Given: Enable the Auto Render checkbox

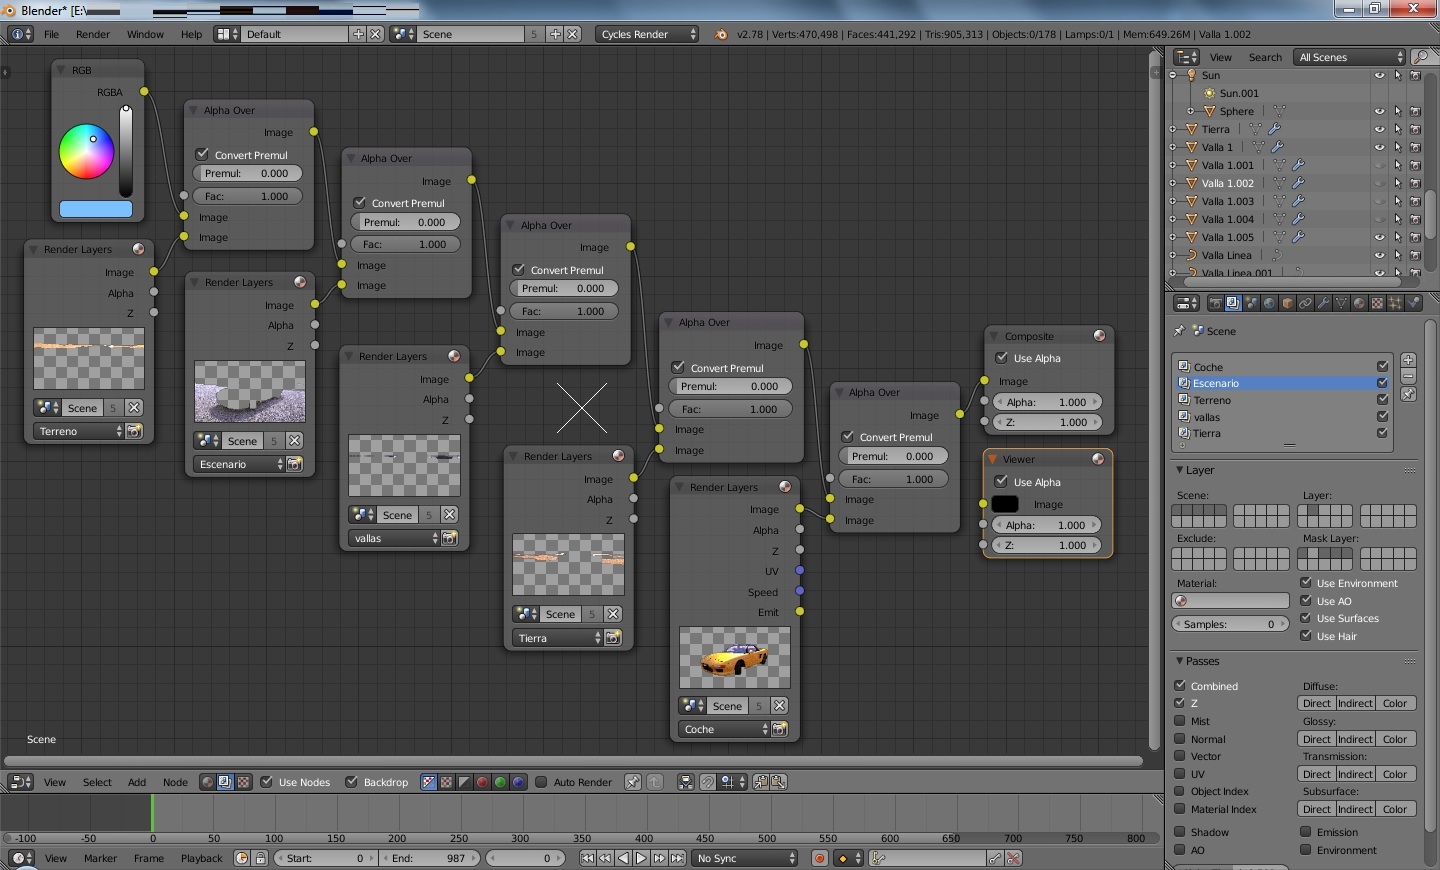Looking at the screenshot, I should (541, 782).
